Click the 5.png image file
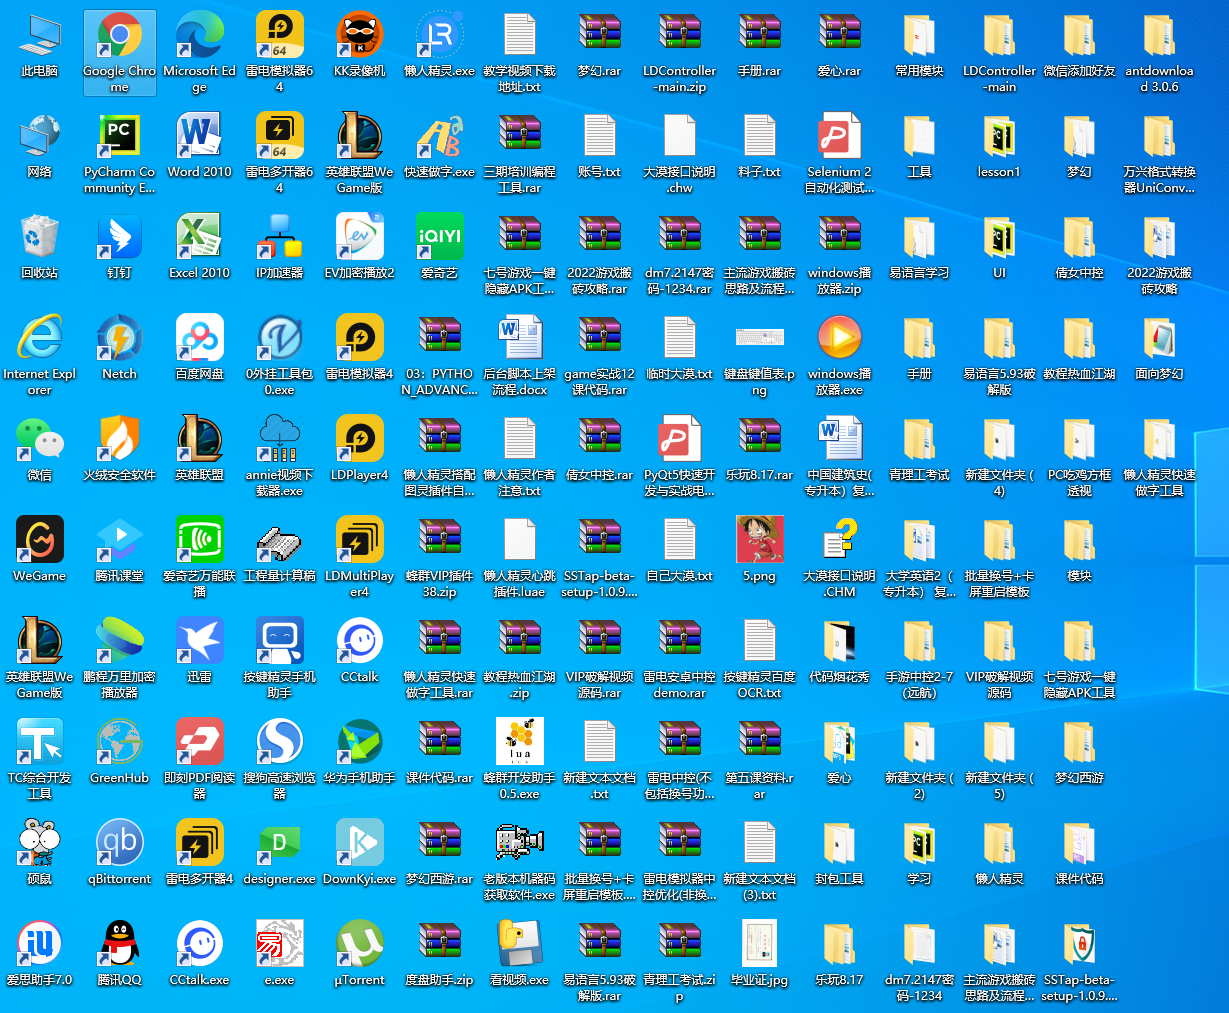The height and width of the screenshot is (1013, 1229). tap(760, 551)
